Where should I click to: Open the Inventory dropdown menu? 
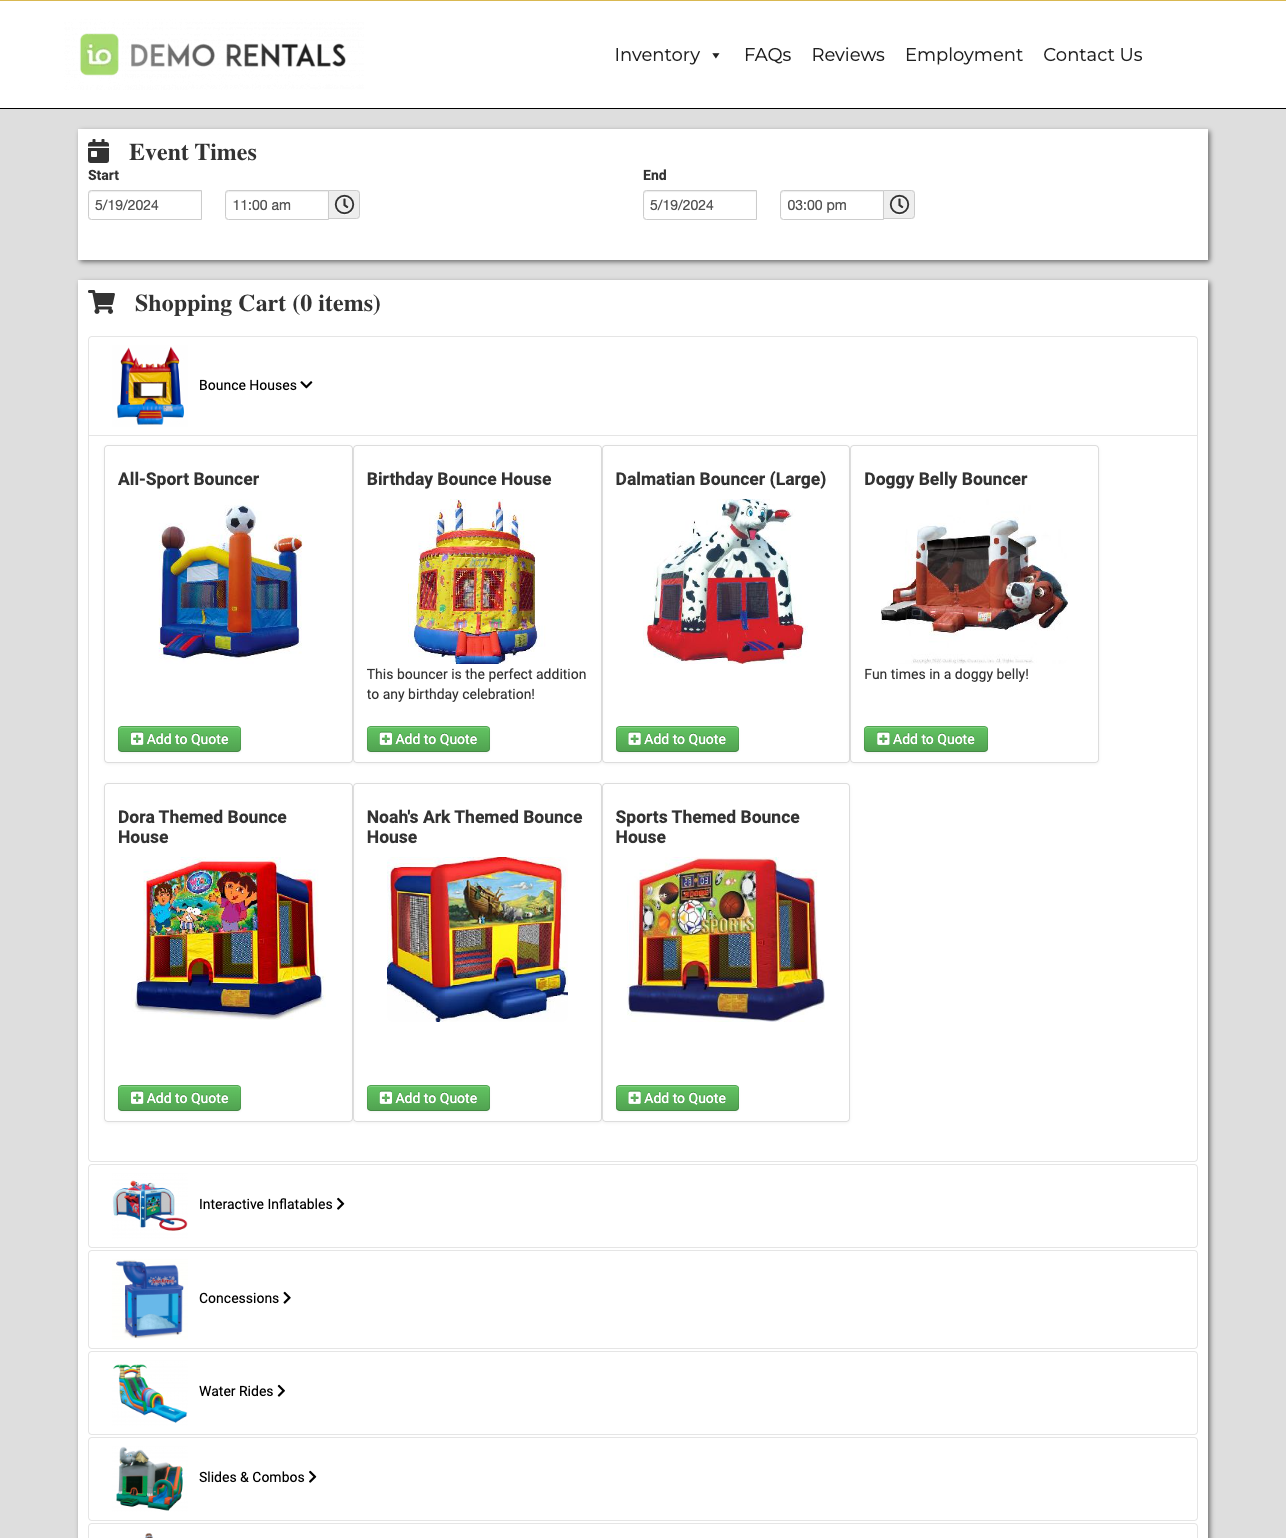coord(667,55)
